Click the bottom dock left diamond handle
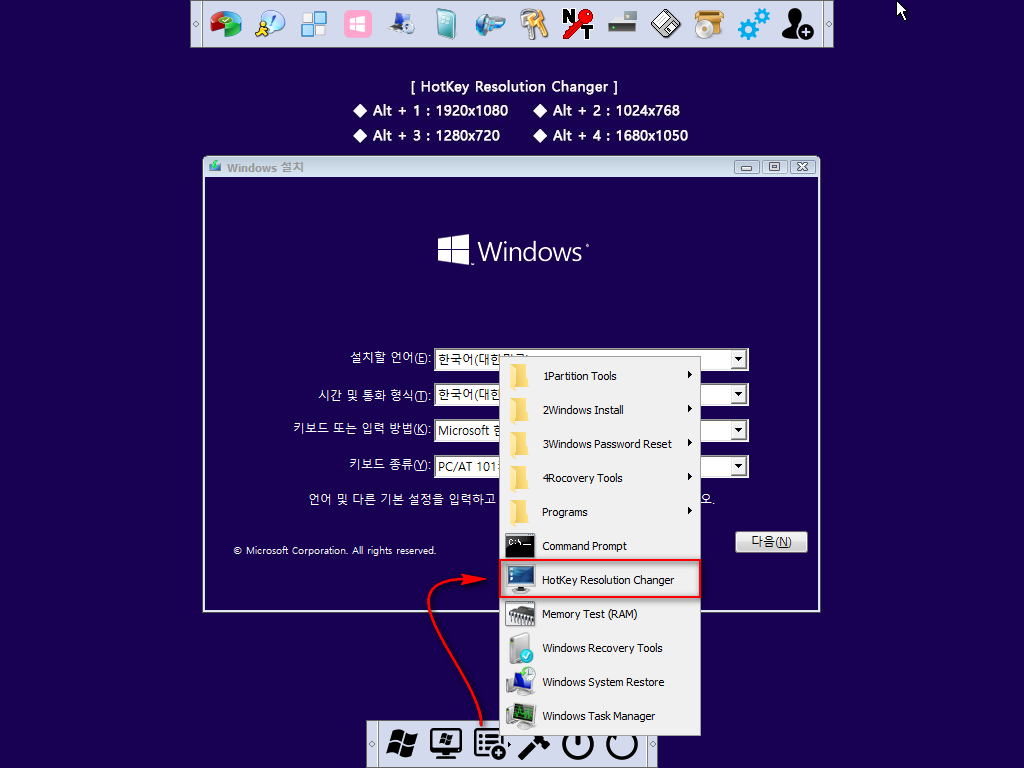The height and width of the screenshot is (768, 1024). coord(372,744)
